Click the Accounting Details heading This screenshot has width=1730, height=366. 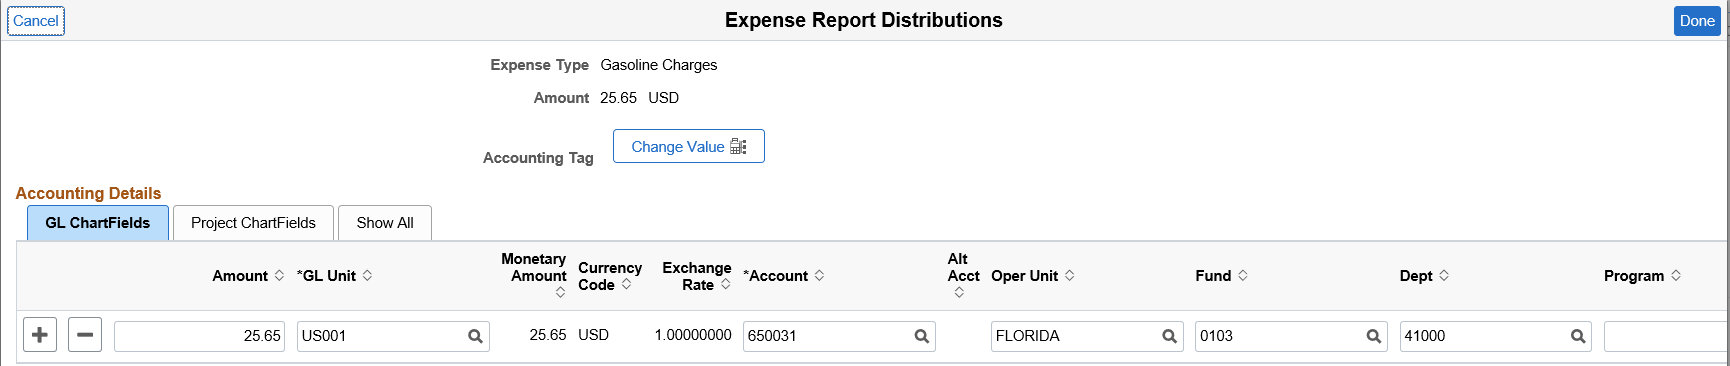(x=88, y=193)
